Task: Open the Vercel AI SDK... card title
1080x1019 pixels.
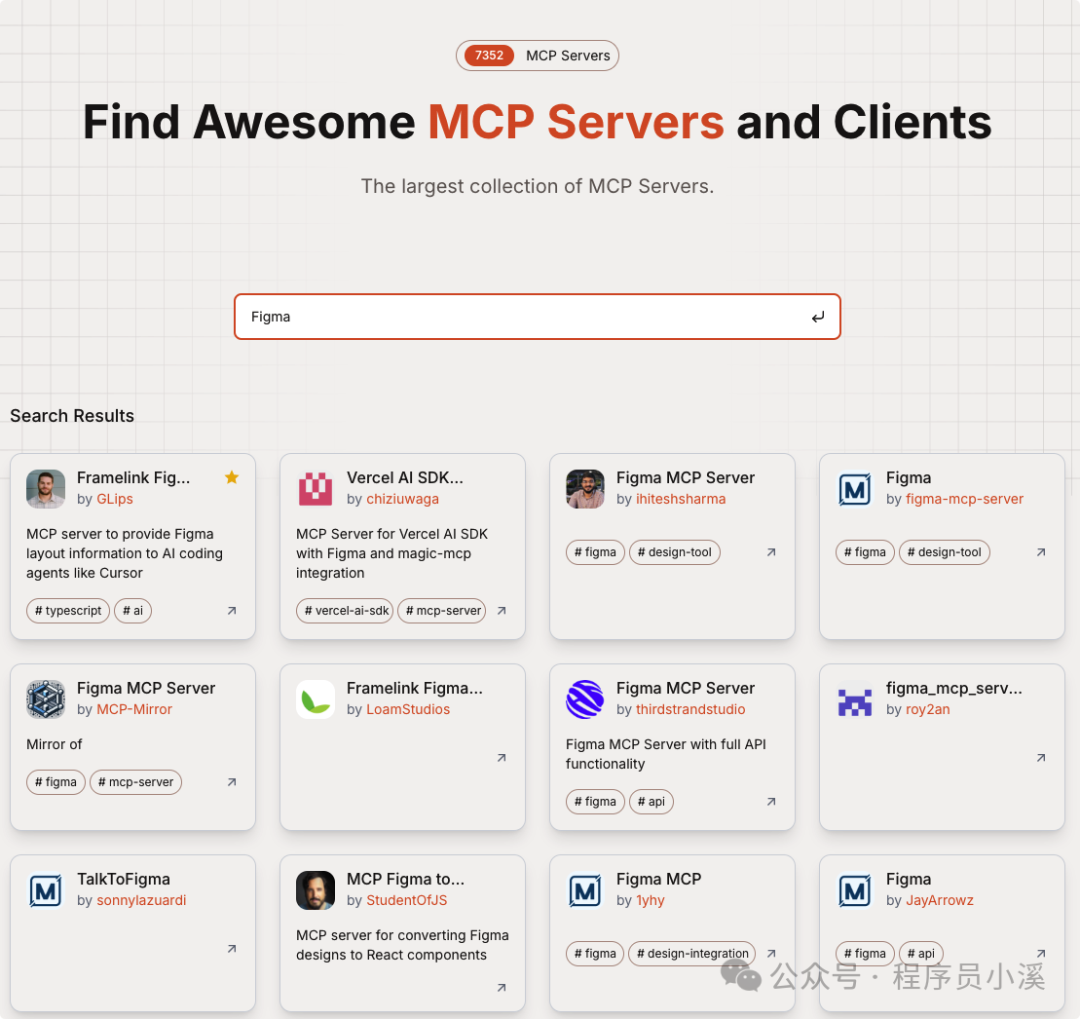Action: (404, 477)
